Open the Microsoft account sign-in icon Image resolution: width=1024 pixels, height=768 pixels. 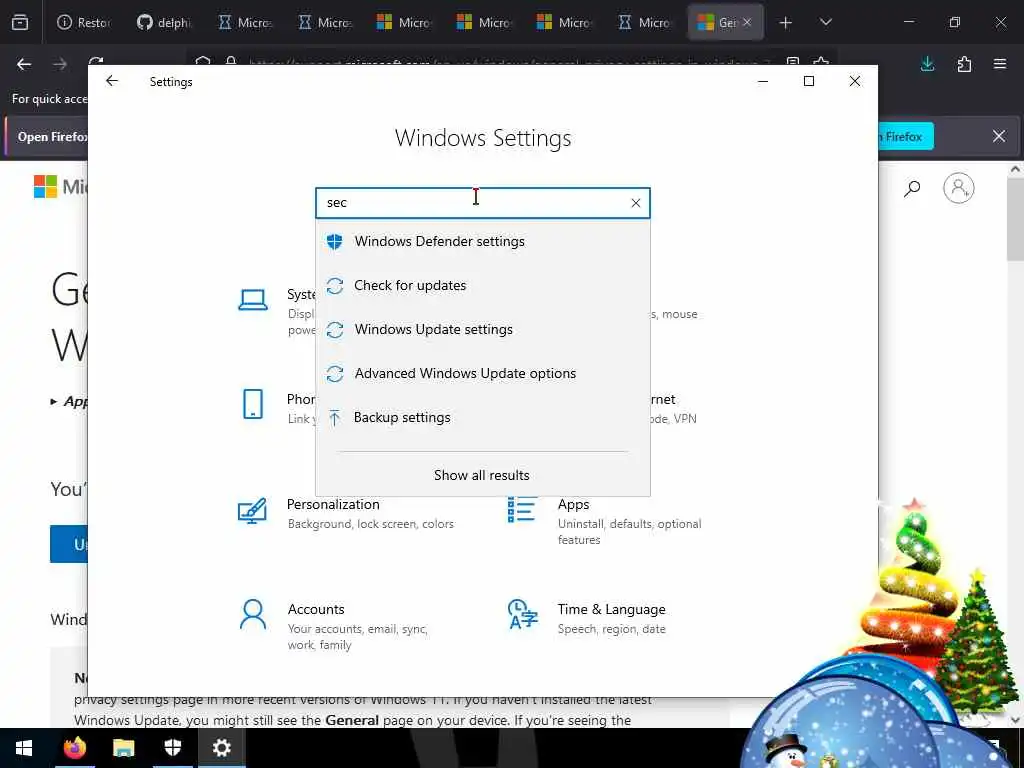point(959,188)
